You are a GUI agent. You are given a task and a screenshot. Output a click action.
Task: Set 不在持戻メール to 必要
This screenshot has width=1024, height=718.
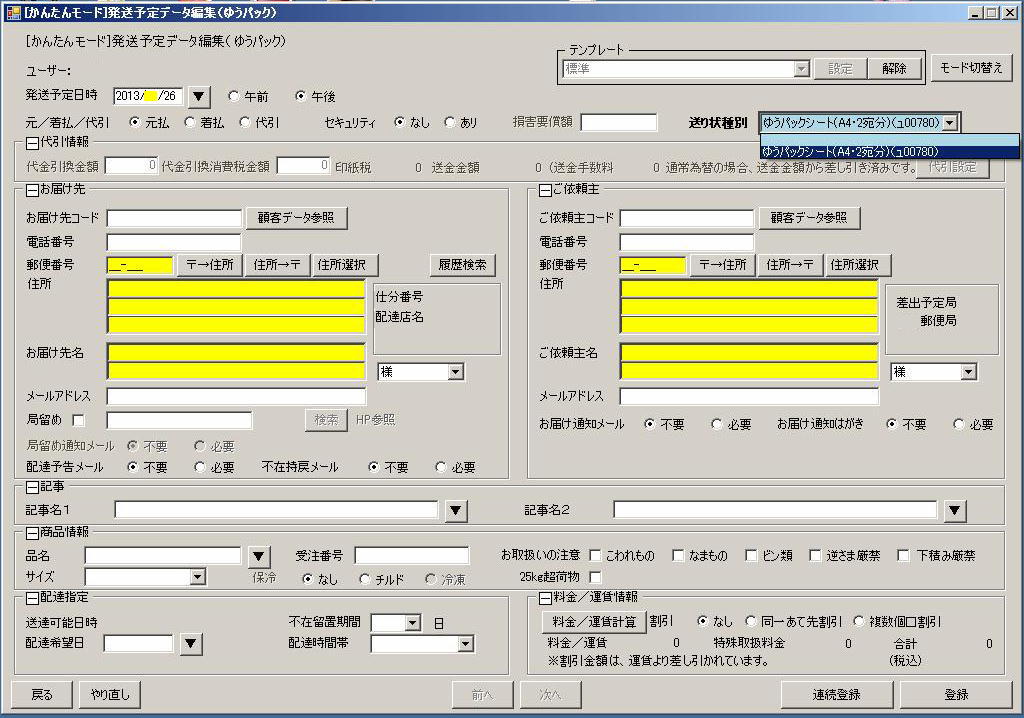click(441, 467)
